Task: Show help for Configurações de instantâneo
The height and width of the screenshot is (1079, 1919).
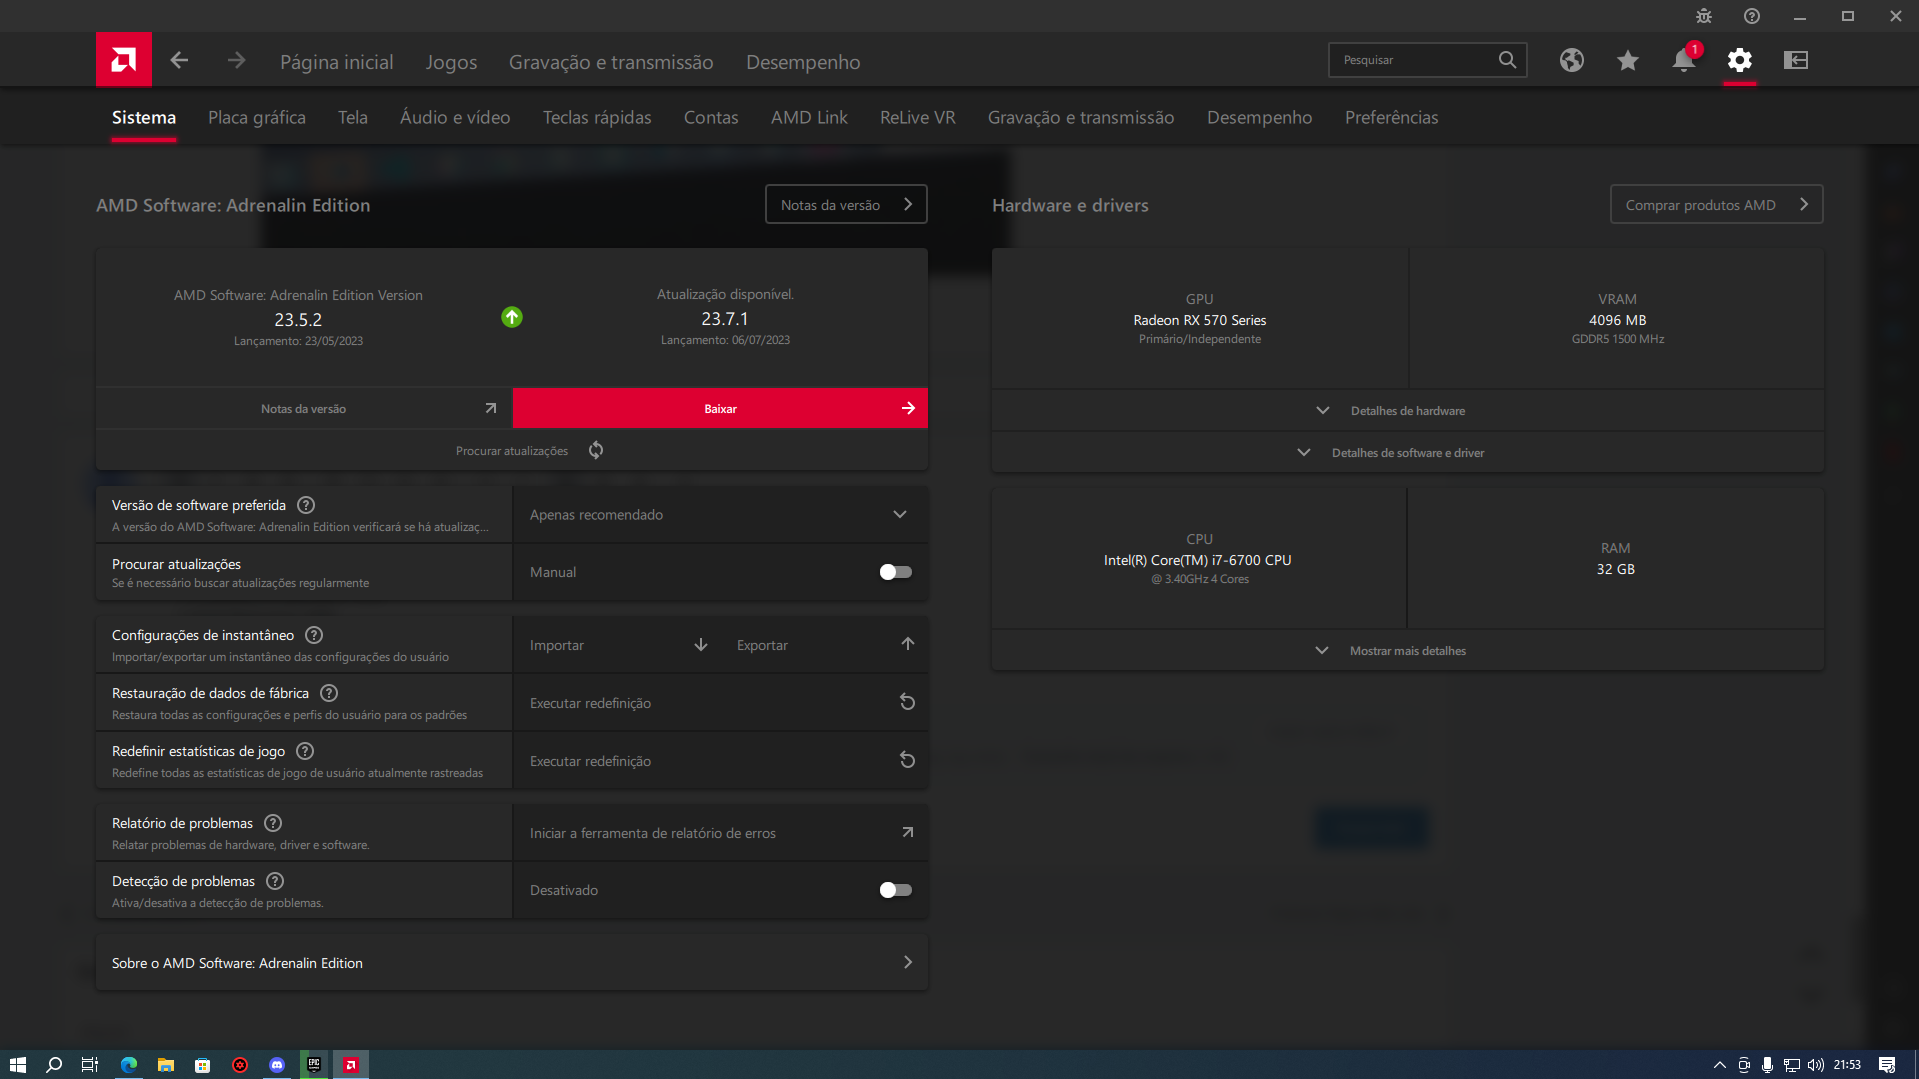Action: pyautogui.click(x=314, y=635)
